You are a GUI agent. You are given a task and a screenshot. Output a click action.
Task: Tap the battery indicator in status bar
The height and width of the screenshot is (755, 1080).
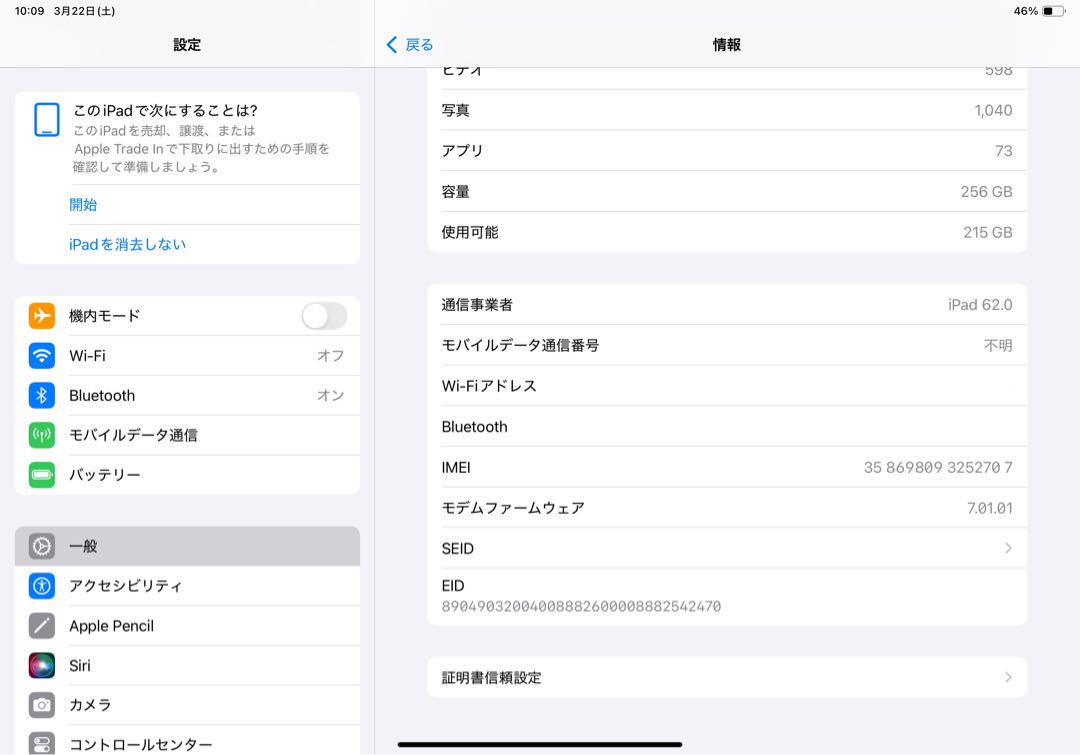pos(1054,11)
